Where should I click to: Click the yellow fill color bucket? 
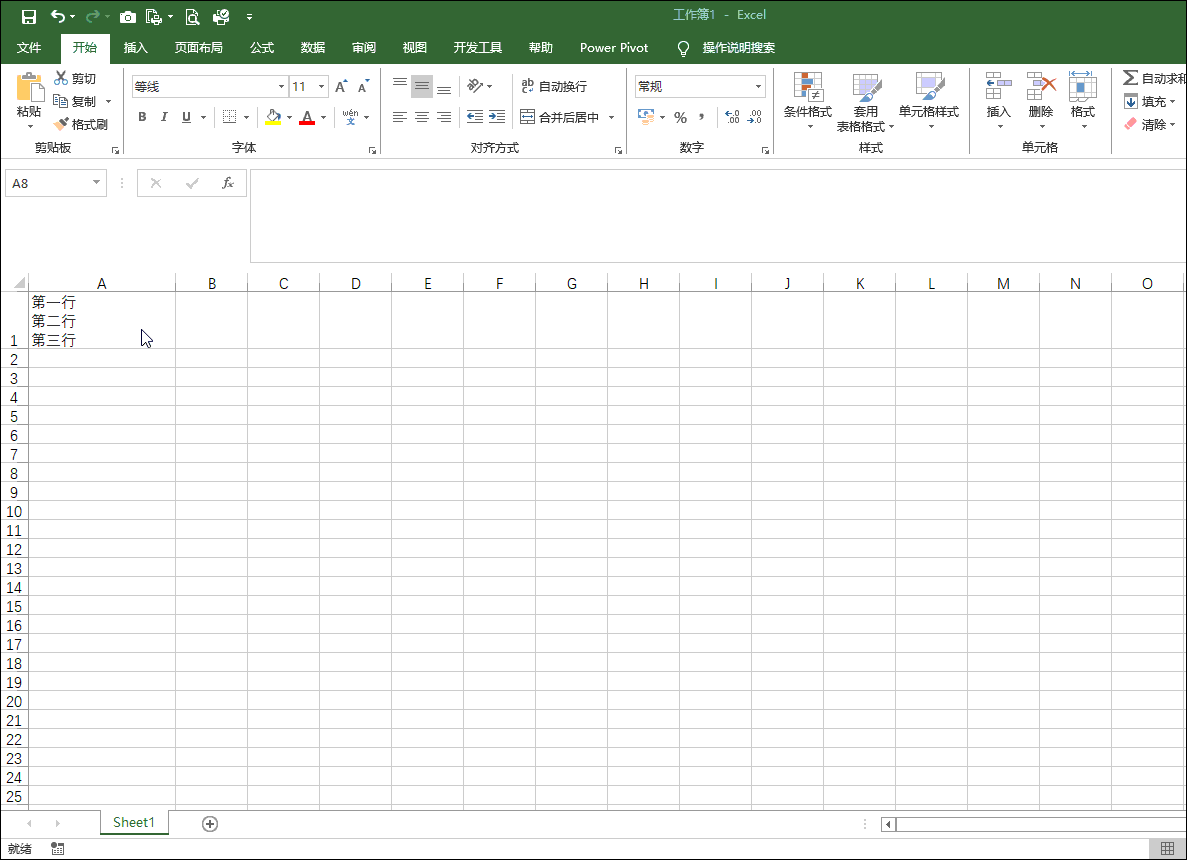pos(273,117)
